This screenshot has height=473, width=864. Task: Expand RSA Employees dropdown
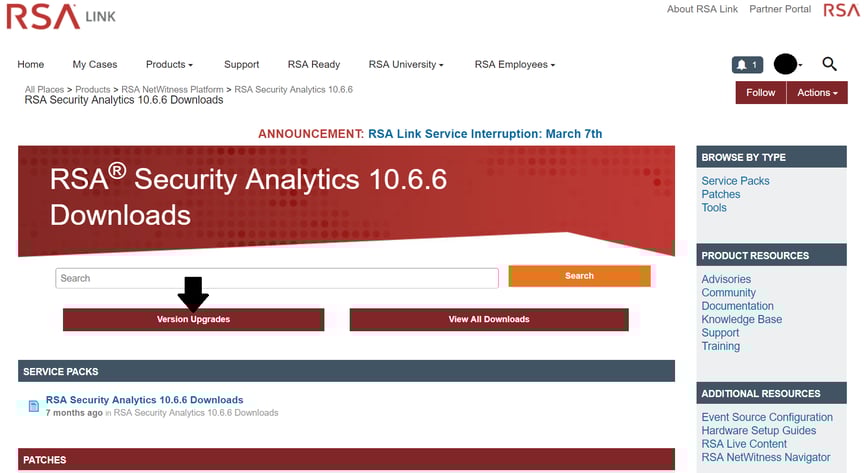point(515,64)
